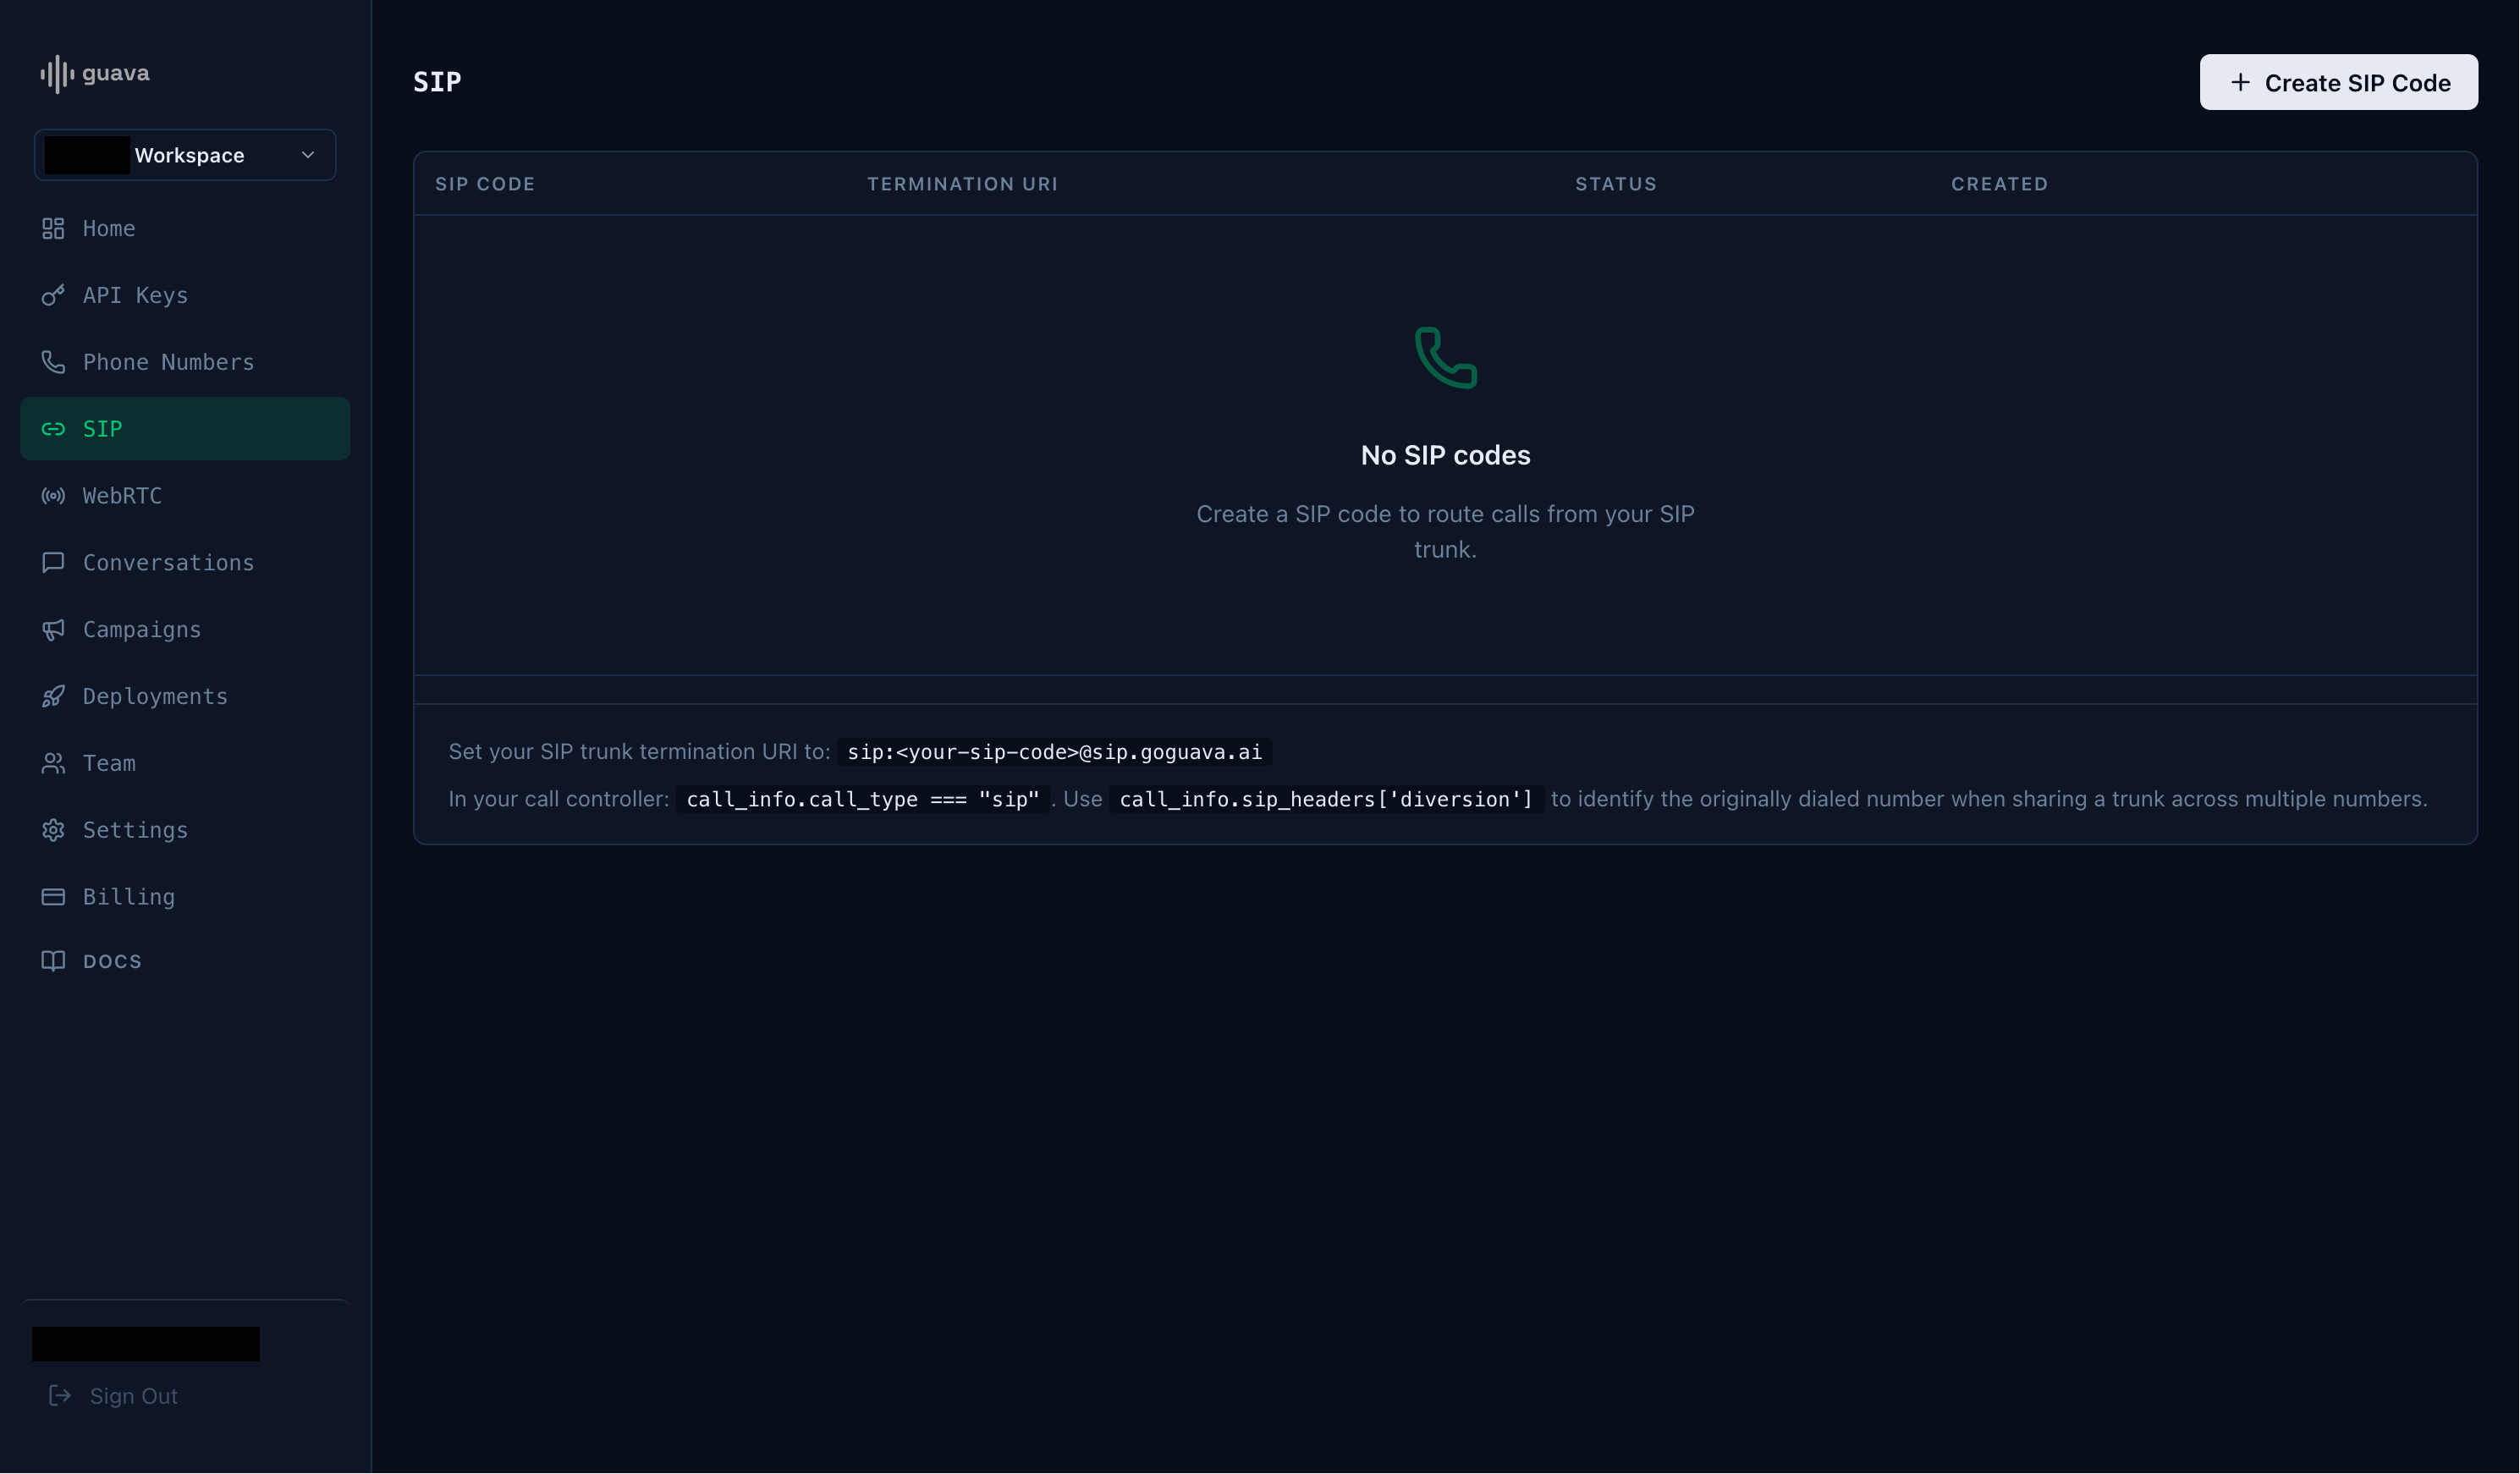The image size is (2520, 1474).
Task: Click the plus icon in Create SIP Code
Action: tap(2241, 83)
